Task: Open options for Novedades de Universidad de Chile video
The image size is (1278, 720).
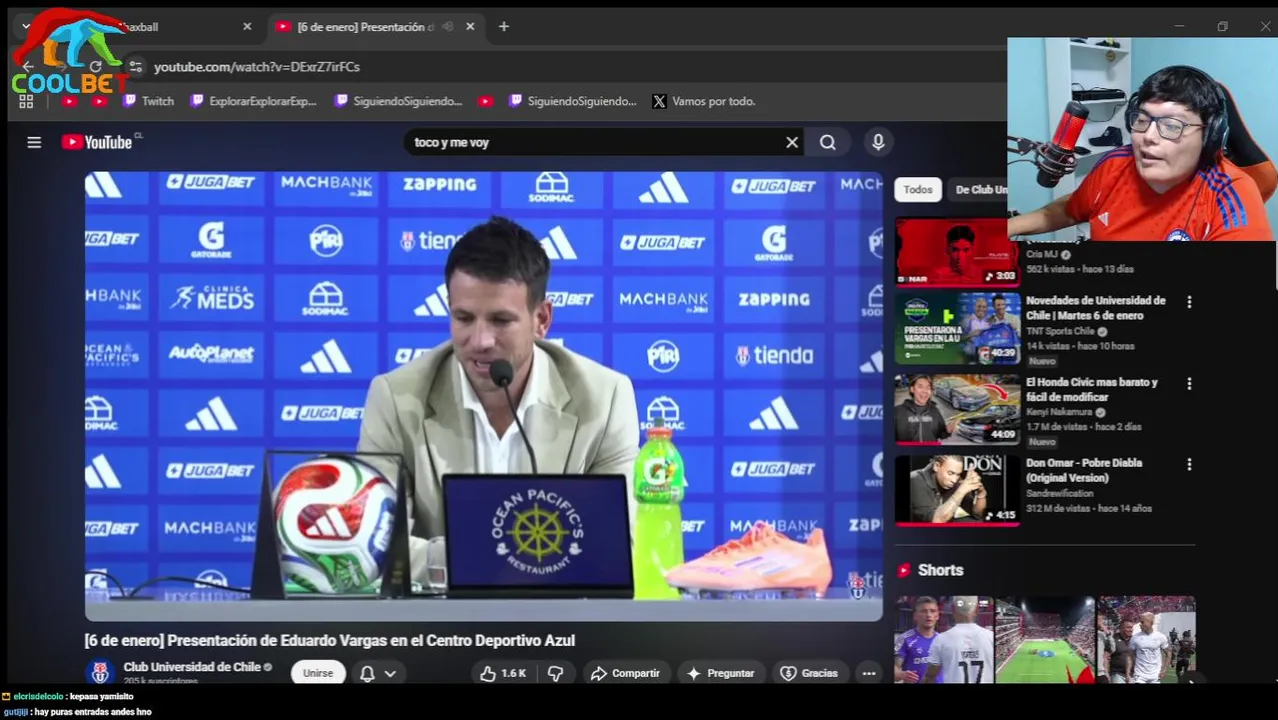Action: point(1189,301)
